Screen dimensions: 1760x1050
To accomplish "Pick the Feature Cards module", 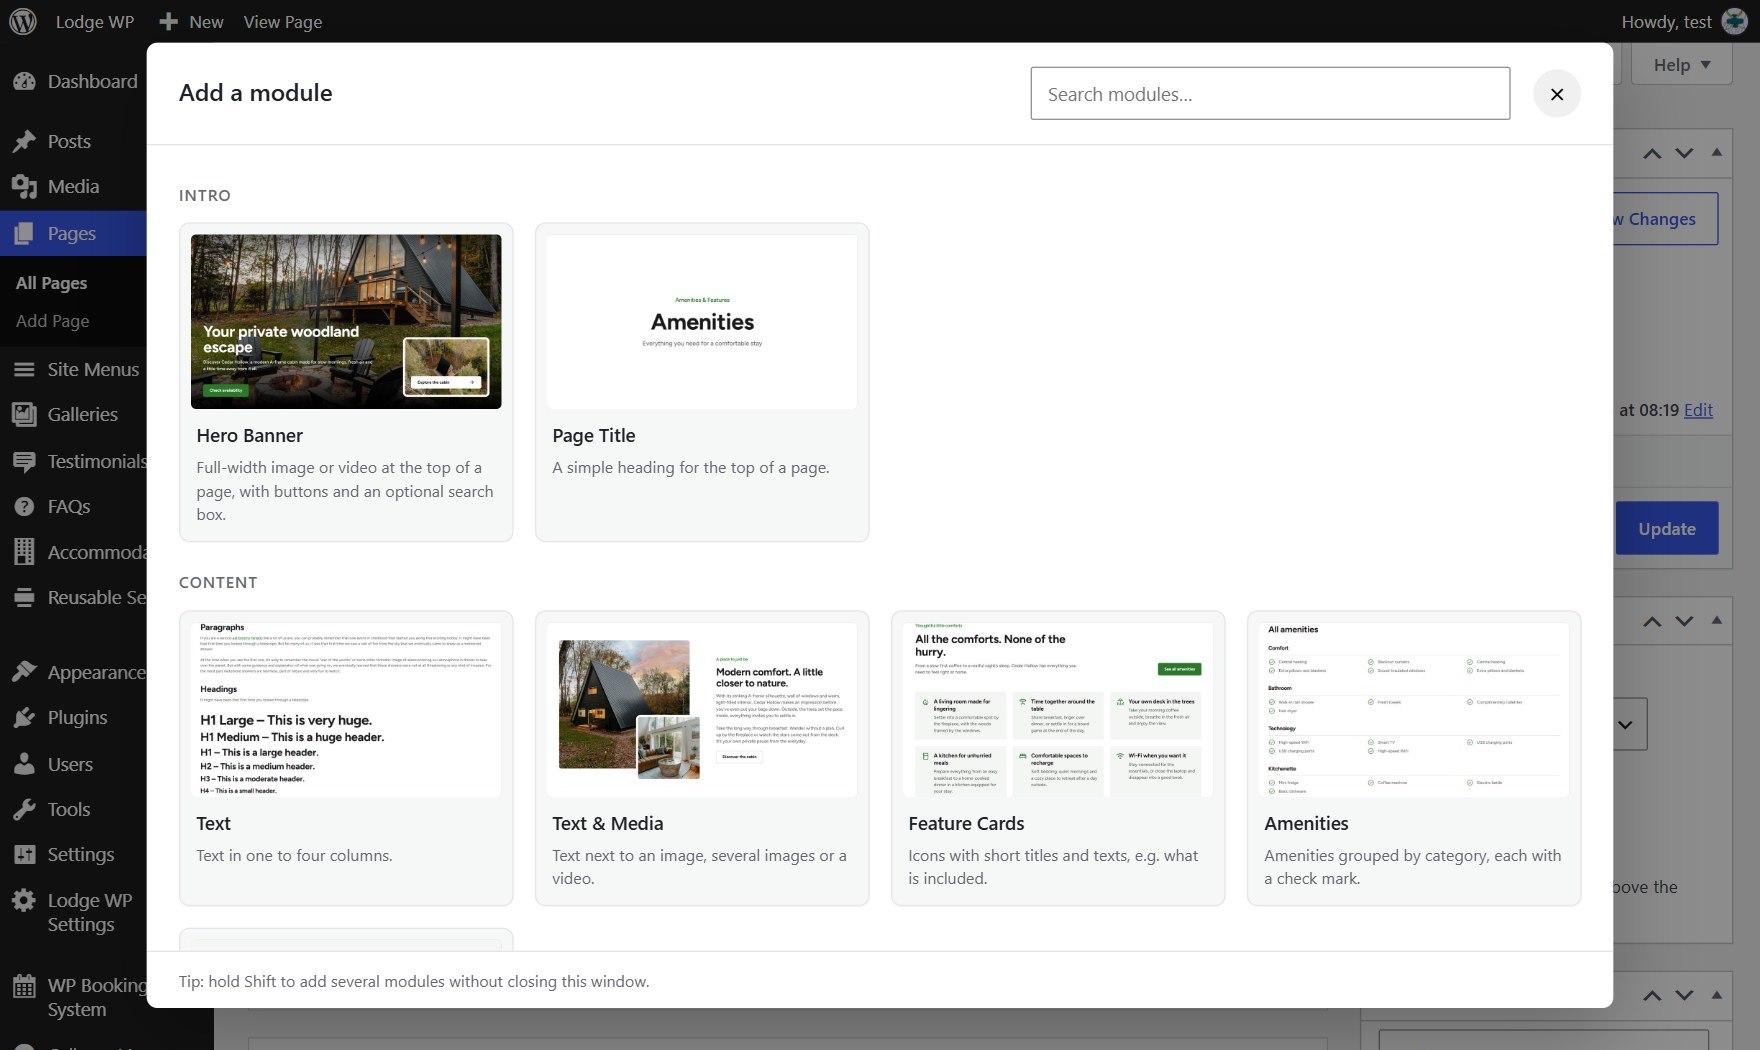I will (x=1058, y=759).
